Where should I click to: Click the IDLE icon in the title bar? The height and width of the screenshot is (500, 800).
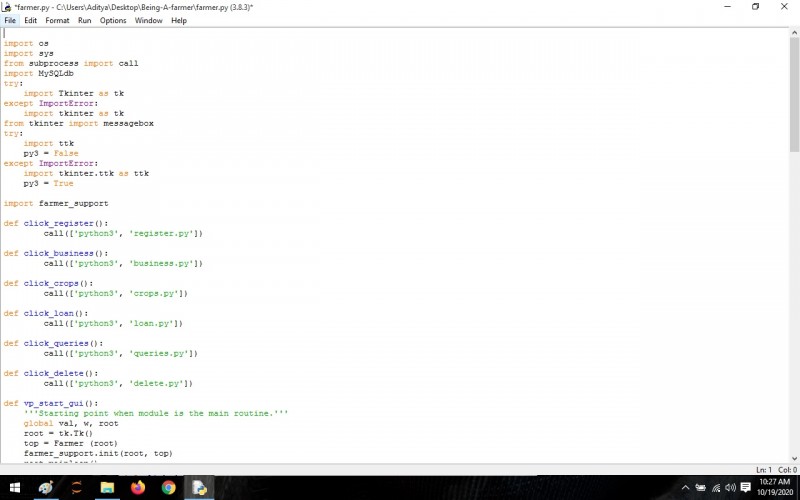click(7, 7)
